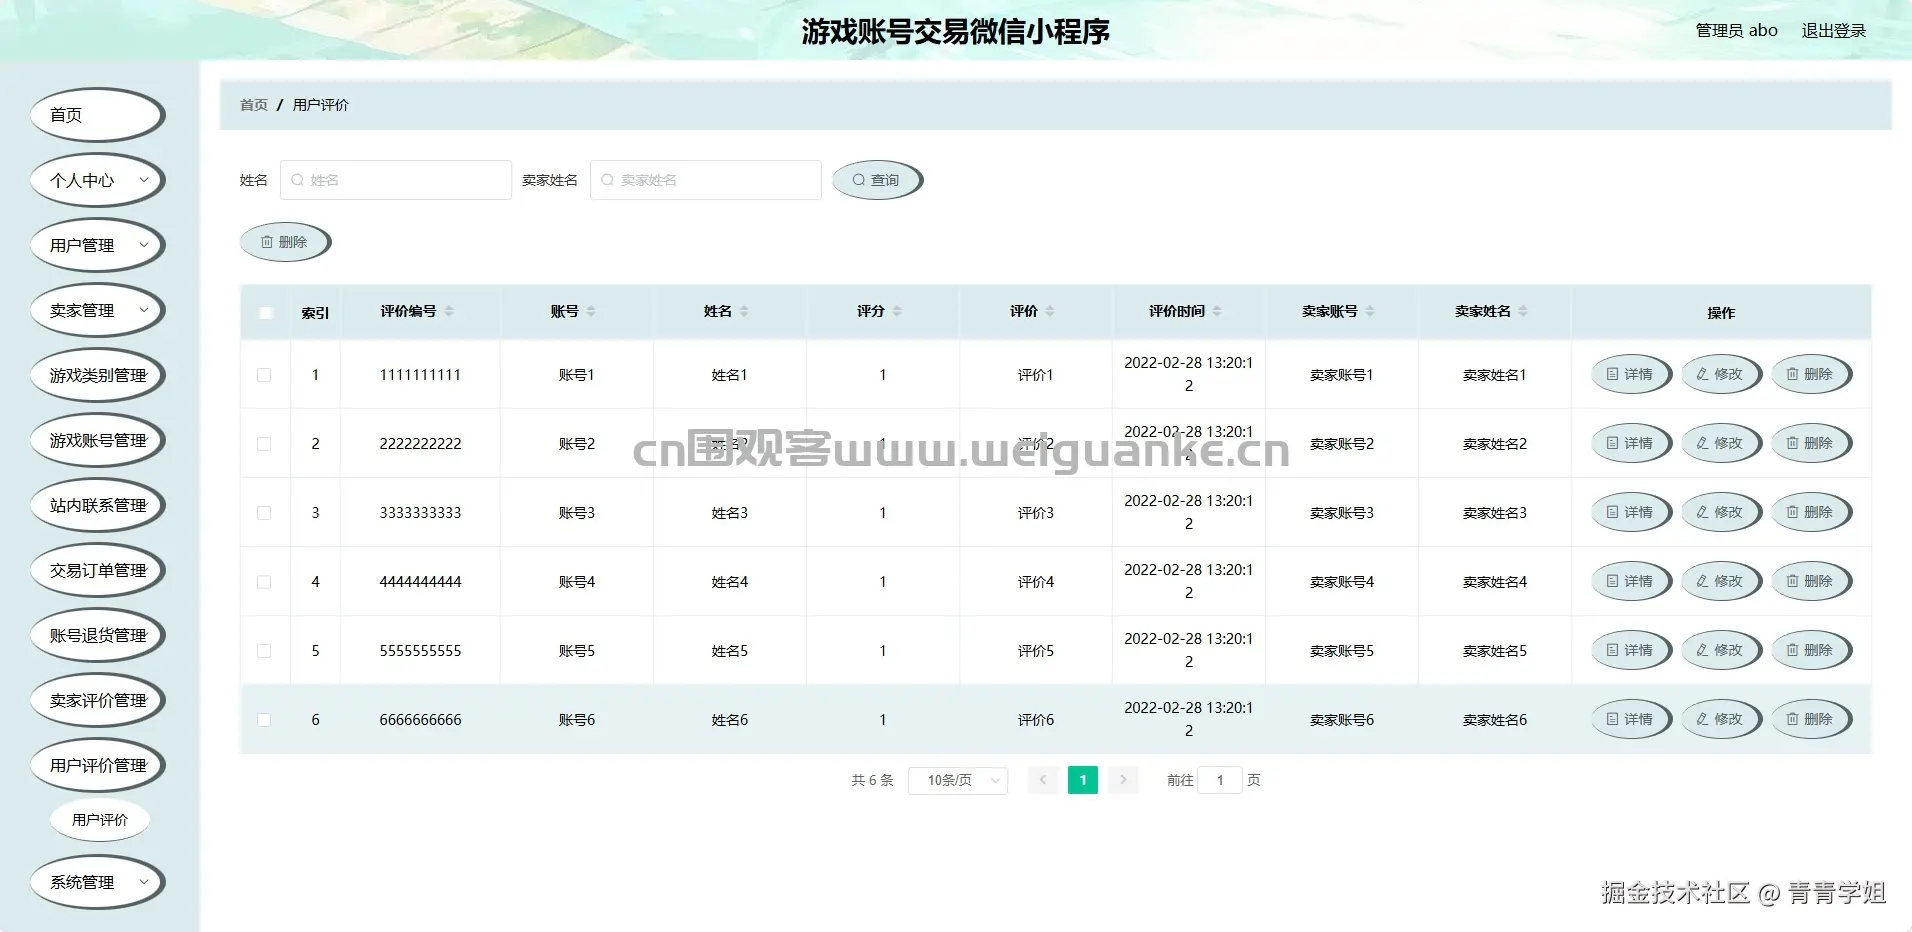This screenshot has height=932, width=1912.
Task: Click the 查询 search button
Action: [x=877, y=180]
